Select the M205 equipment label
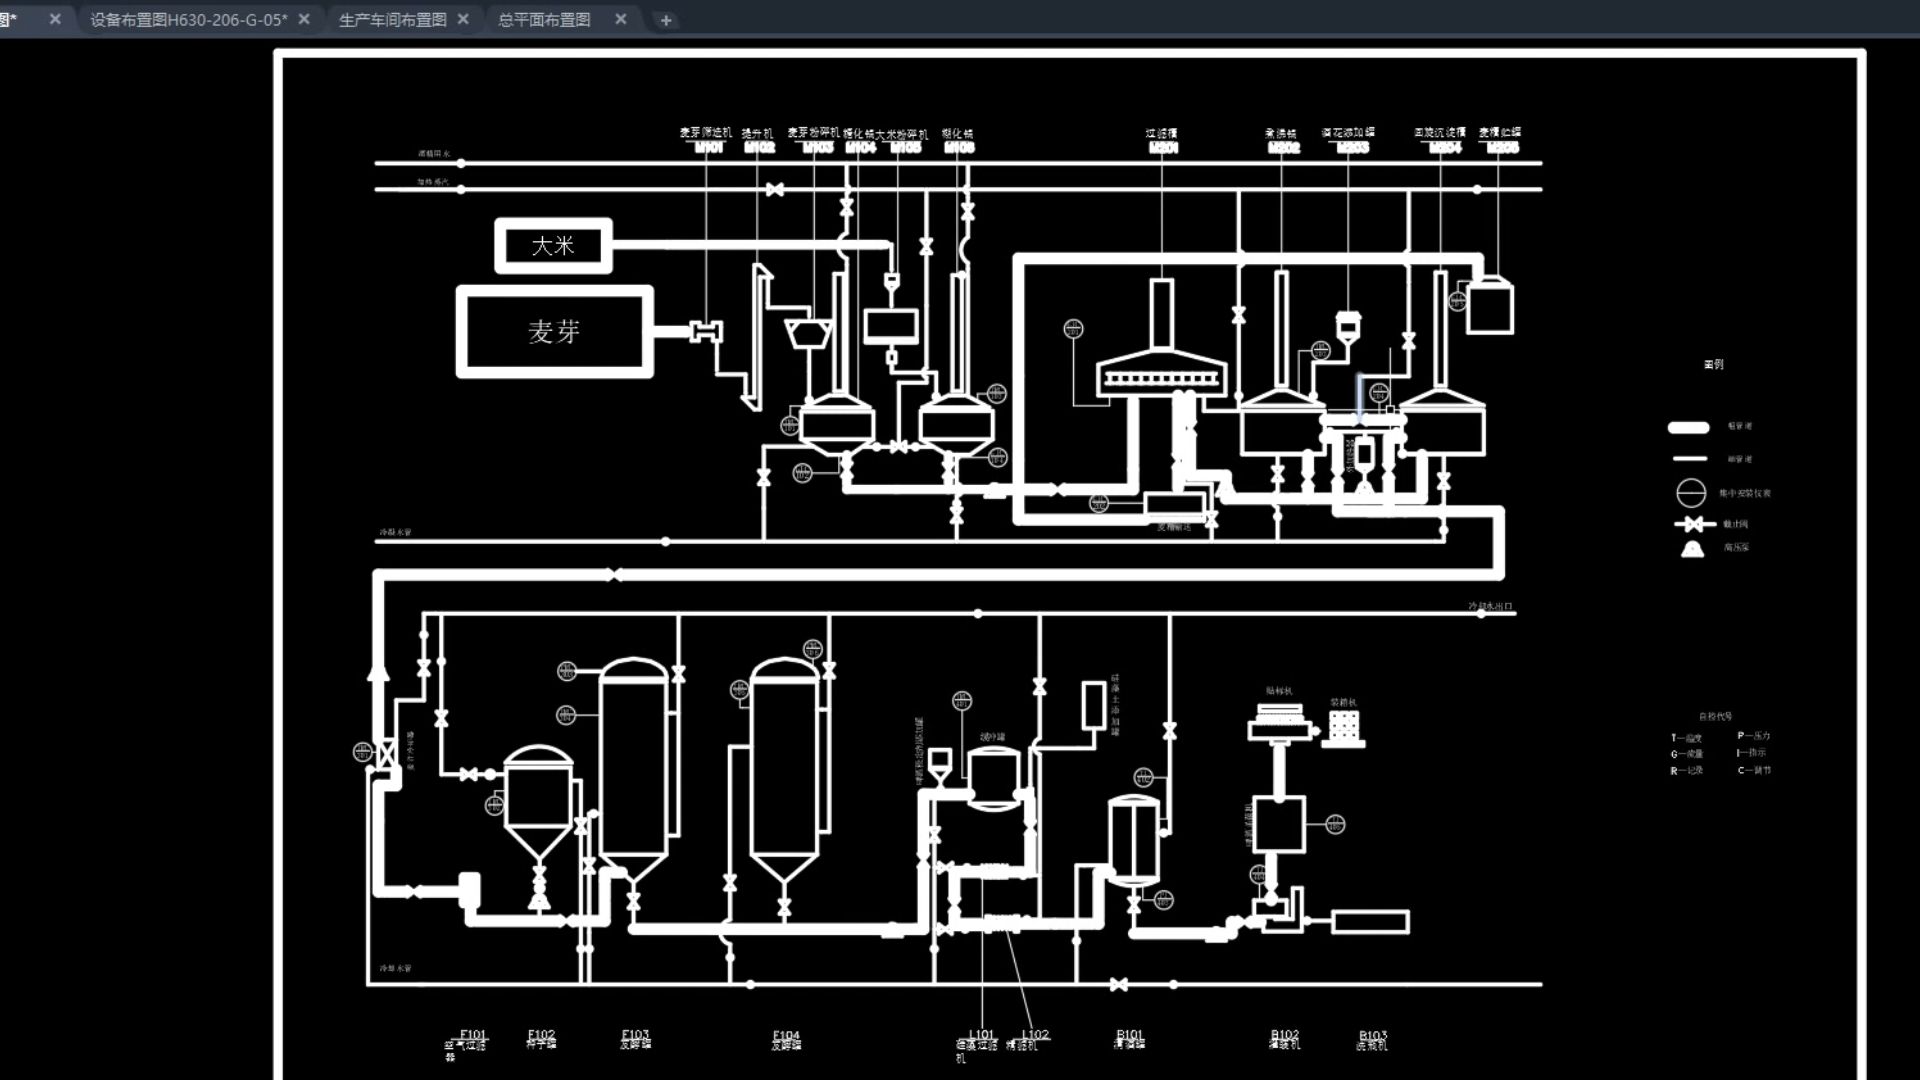Viewport: 1920px width, 1080px height. click(x=1502, y=147)
